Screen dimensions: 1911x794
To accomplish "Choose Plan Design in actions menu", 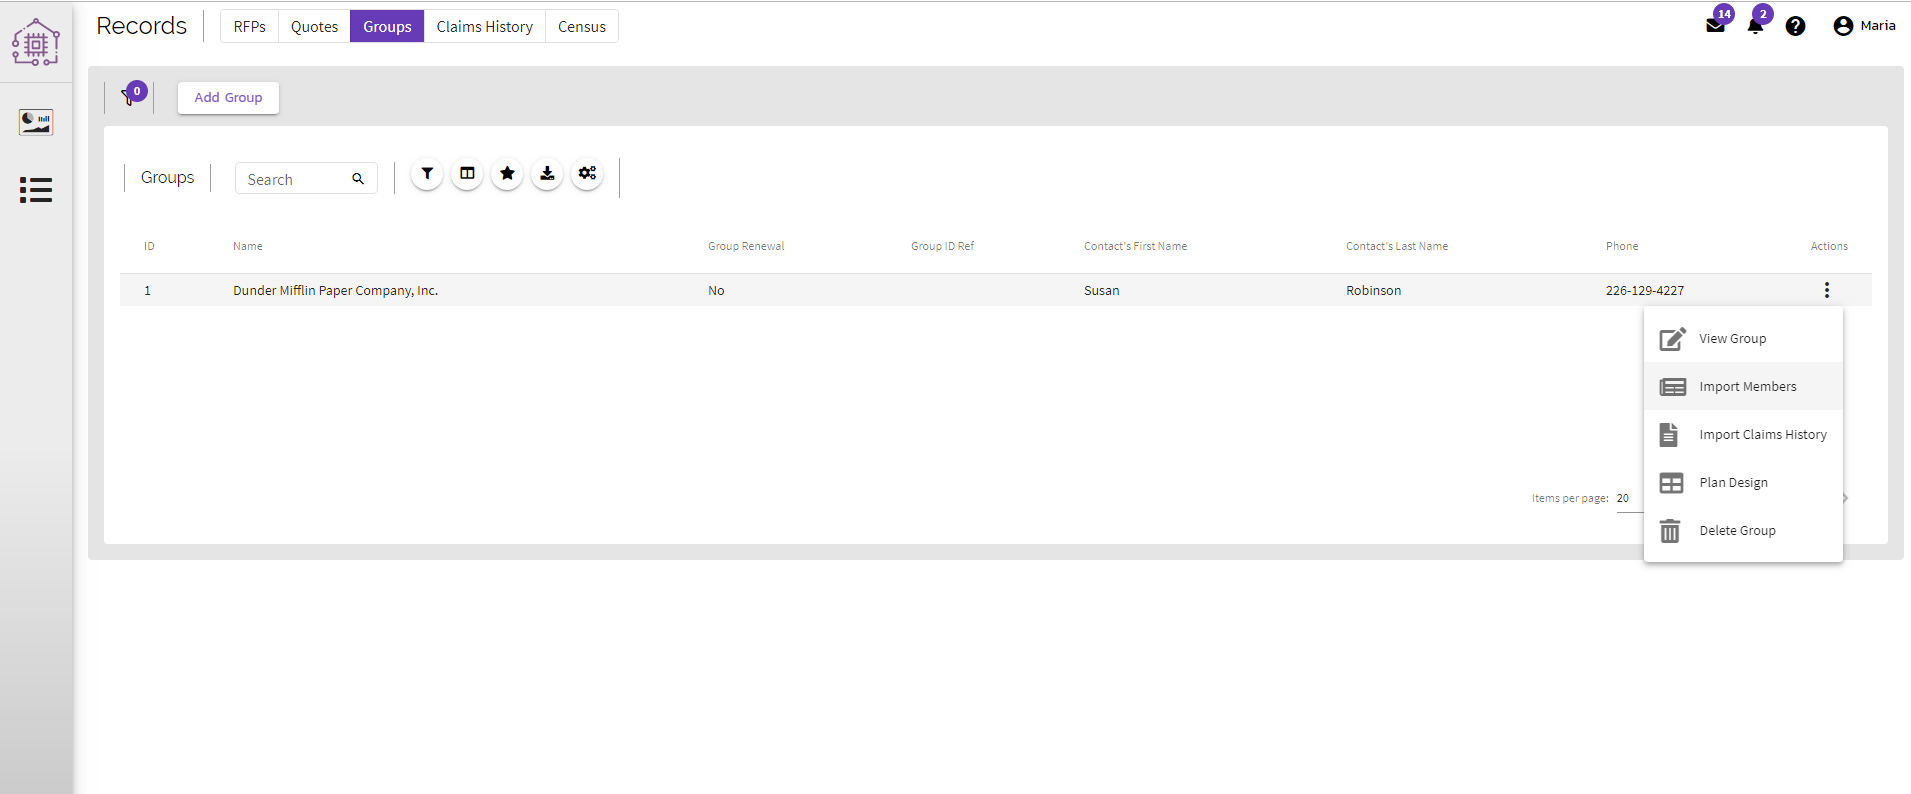I will tap(1733, 483).
